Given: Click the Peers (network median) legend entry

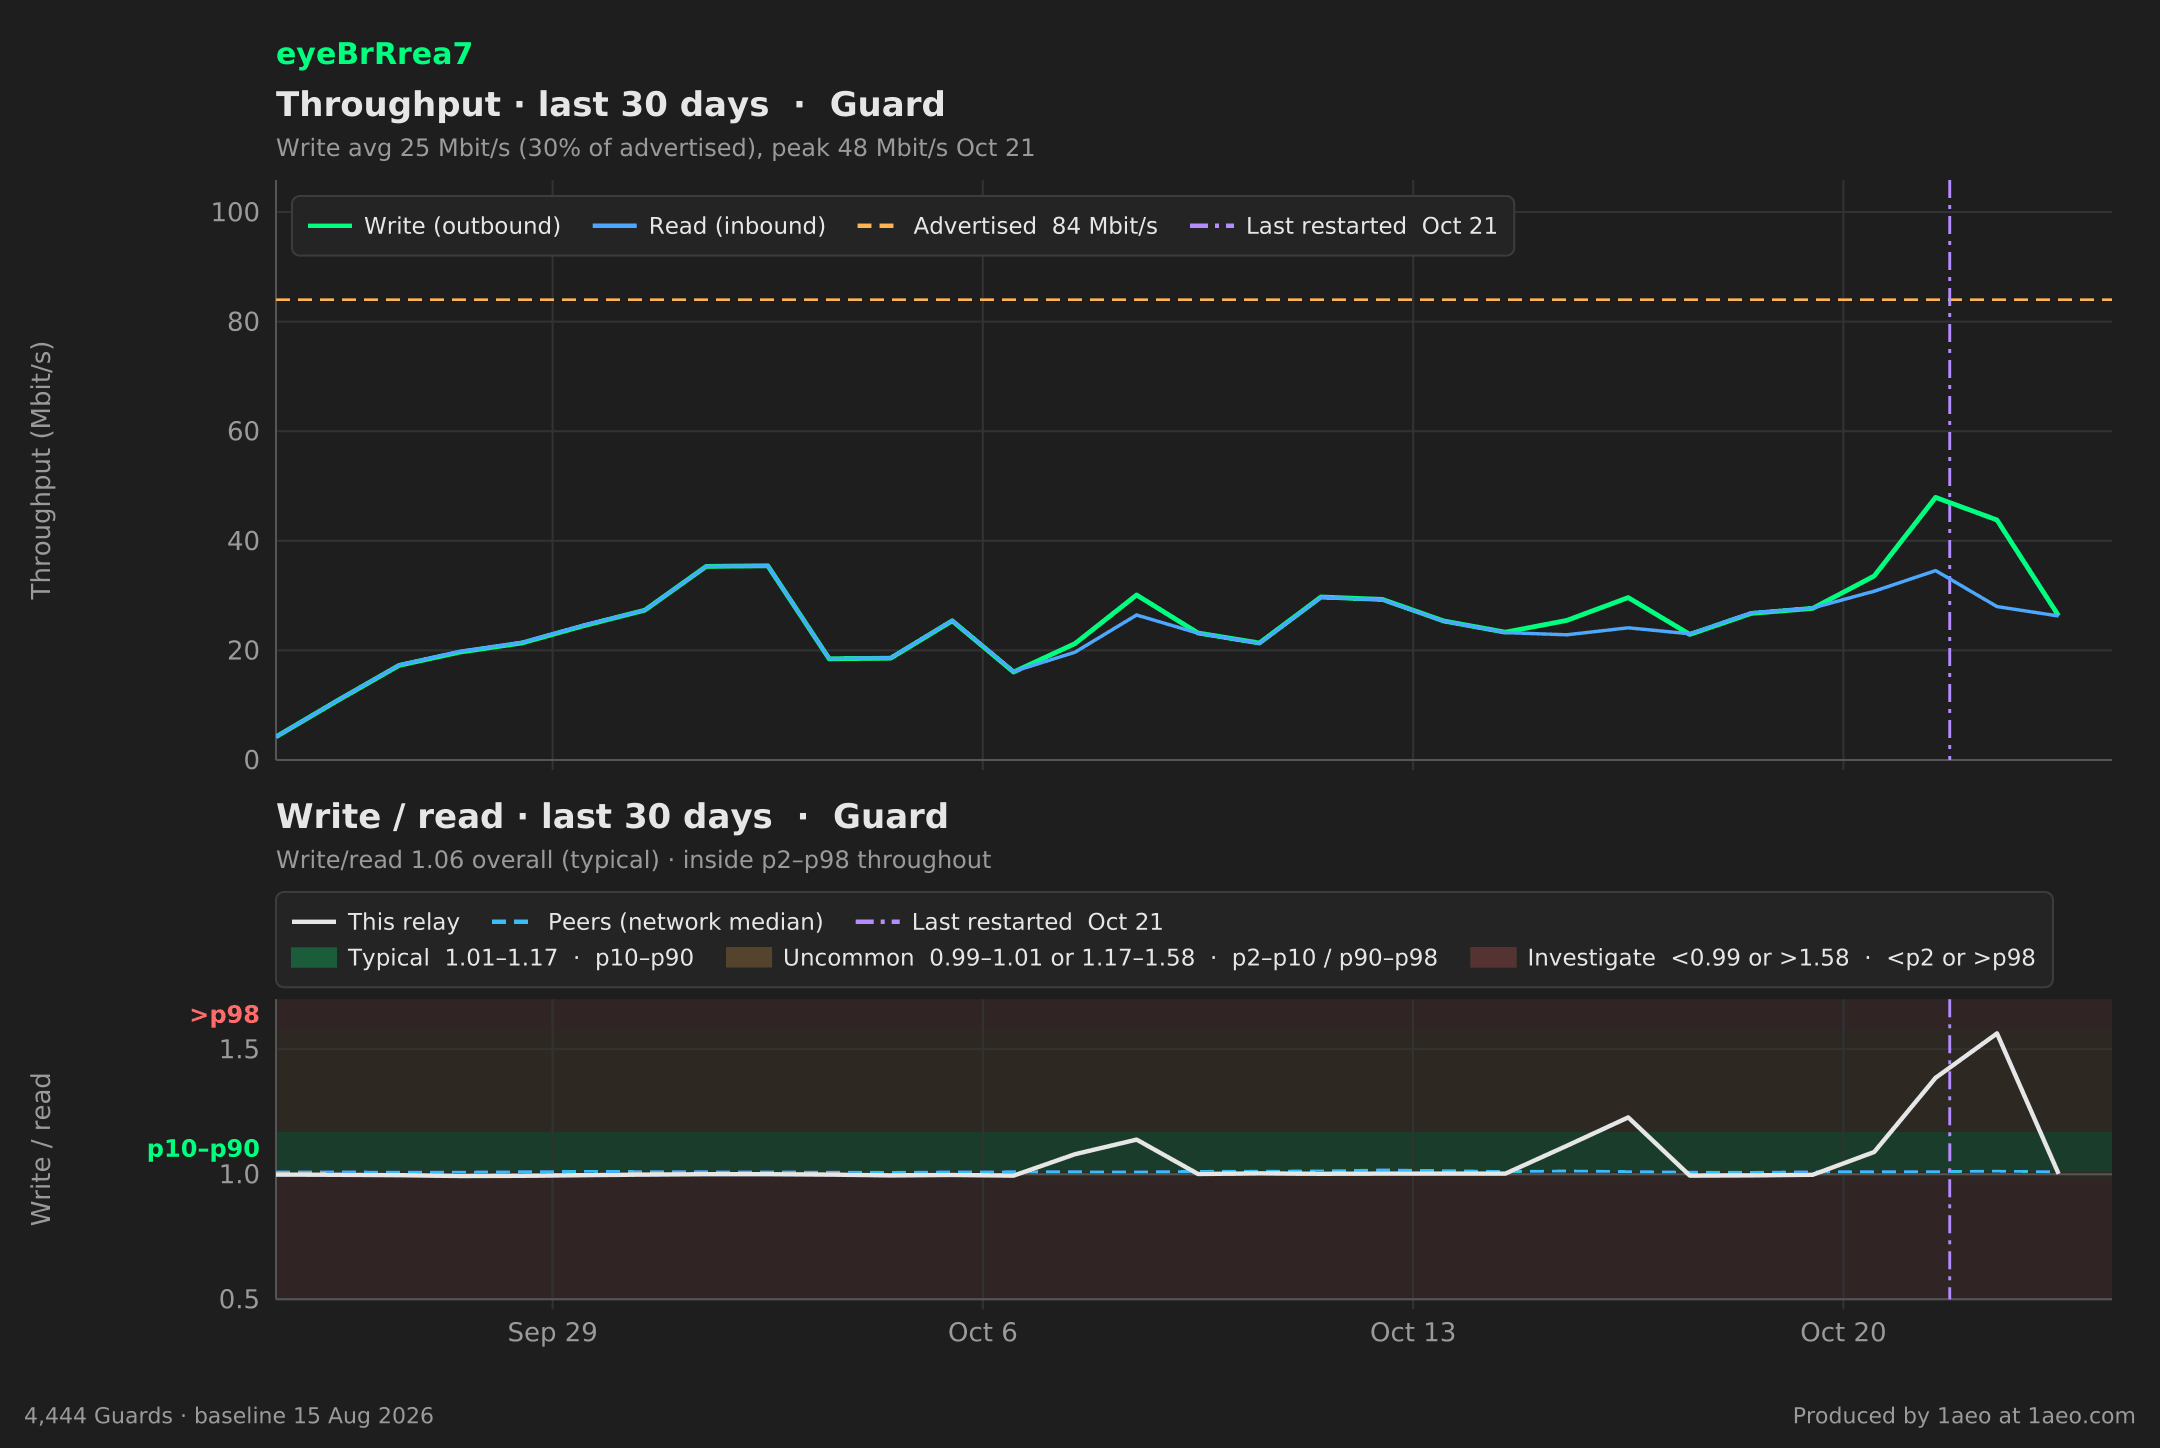Looking at the screenshot, I should [x=658, y=922].
